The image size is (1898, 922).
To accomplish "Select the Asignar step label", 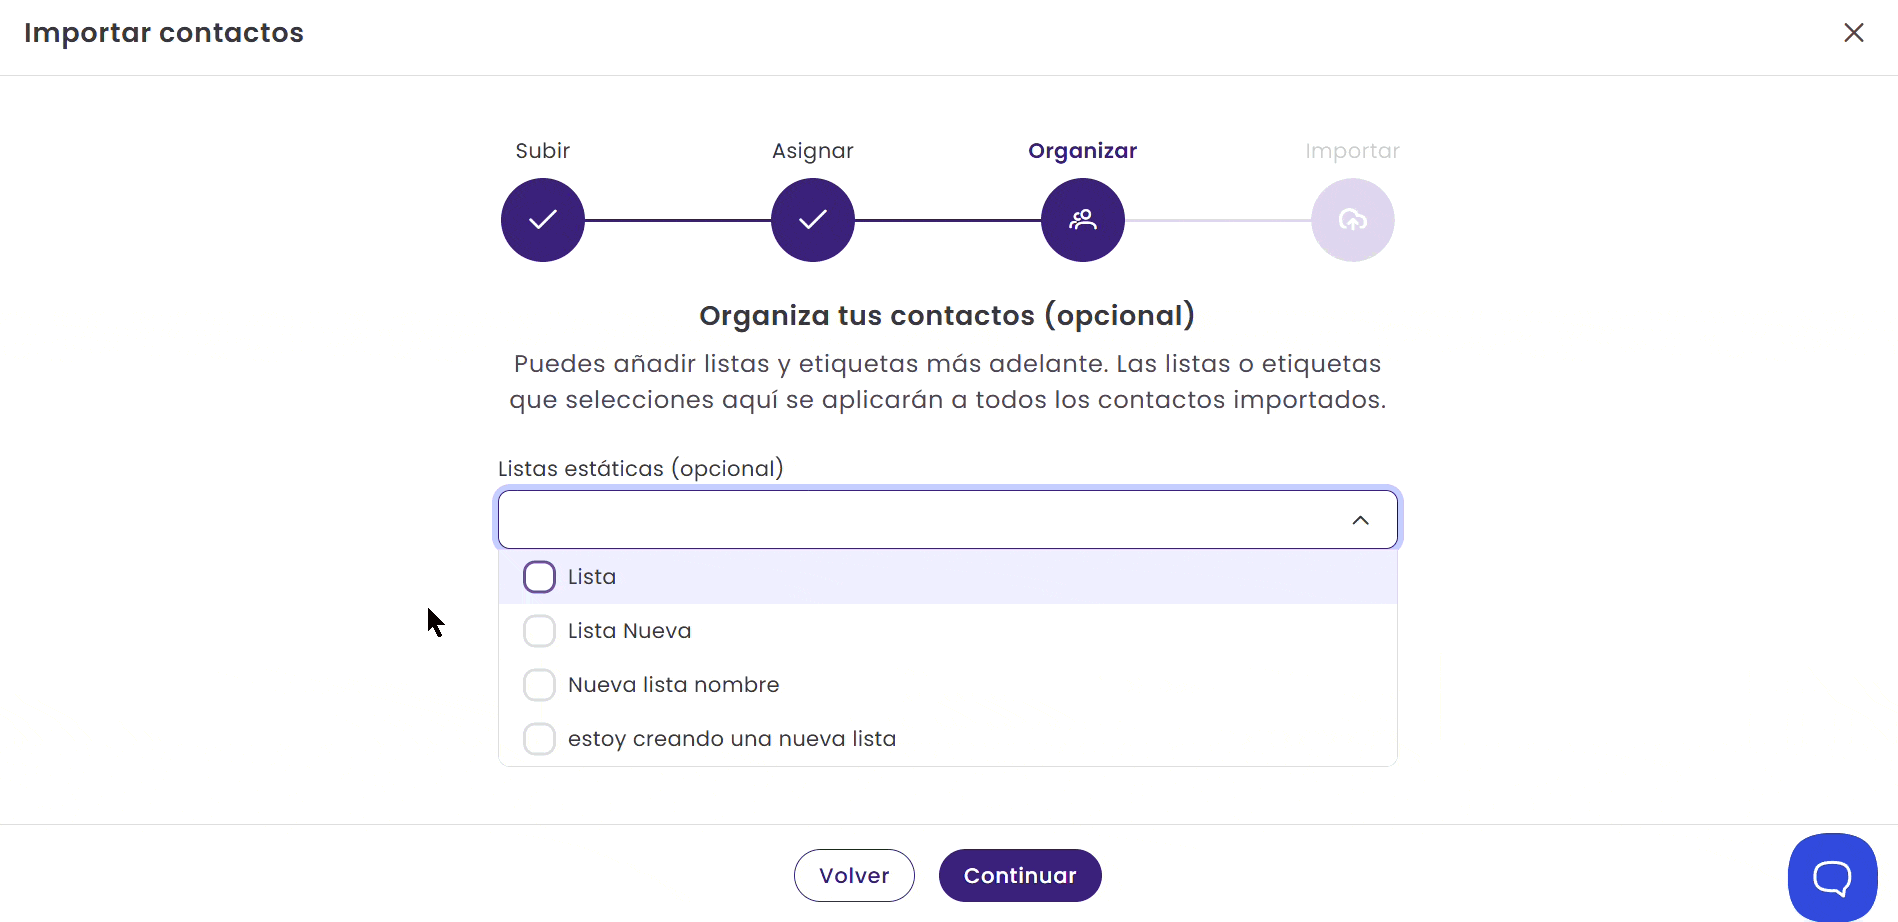I will point(813,151).
